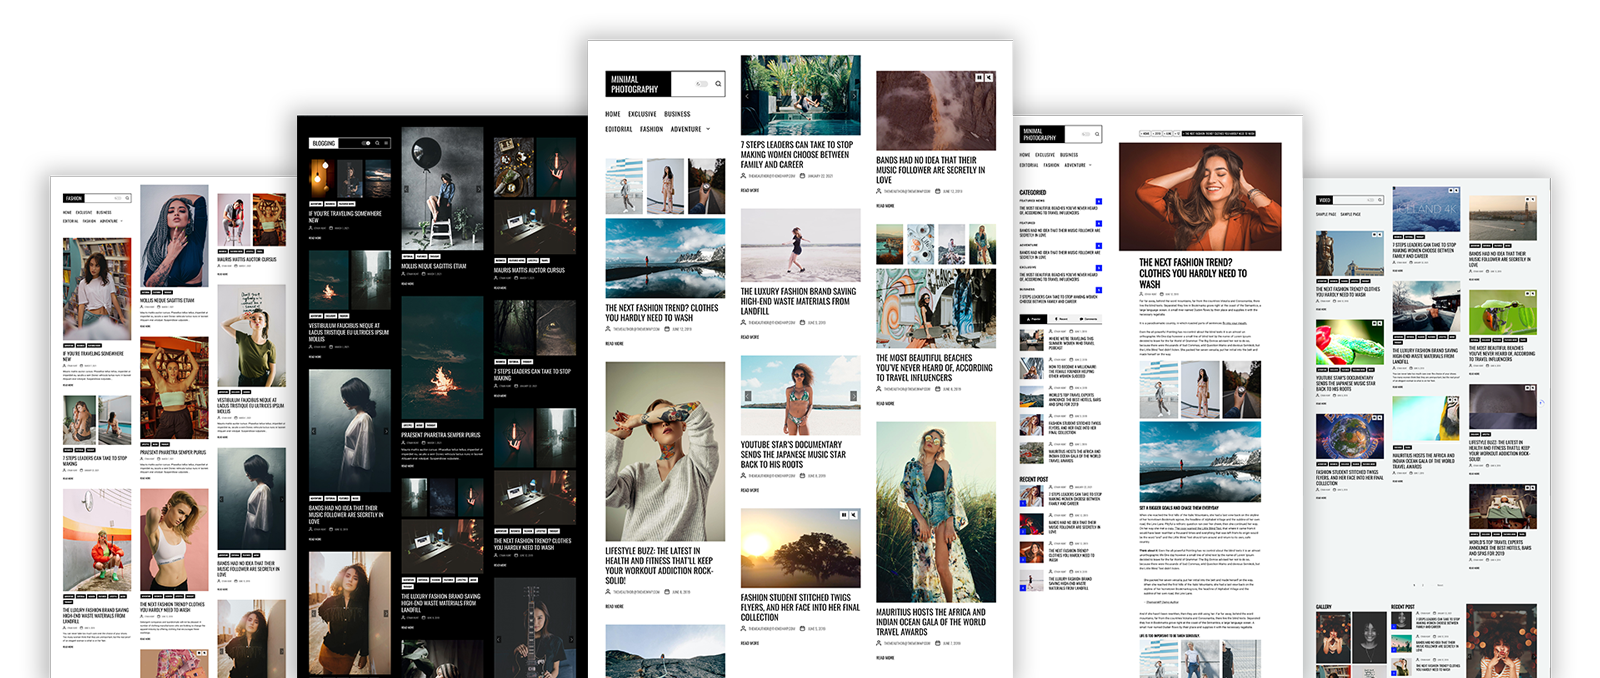Pause video on the Bands Had No Idea image
This screenshot has width=1600, height=678.
(979, 78)
